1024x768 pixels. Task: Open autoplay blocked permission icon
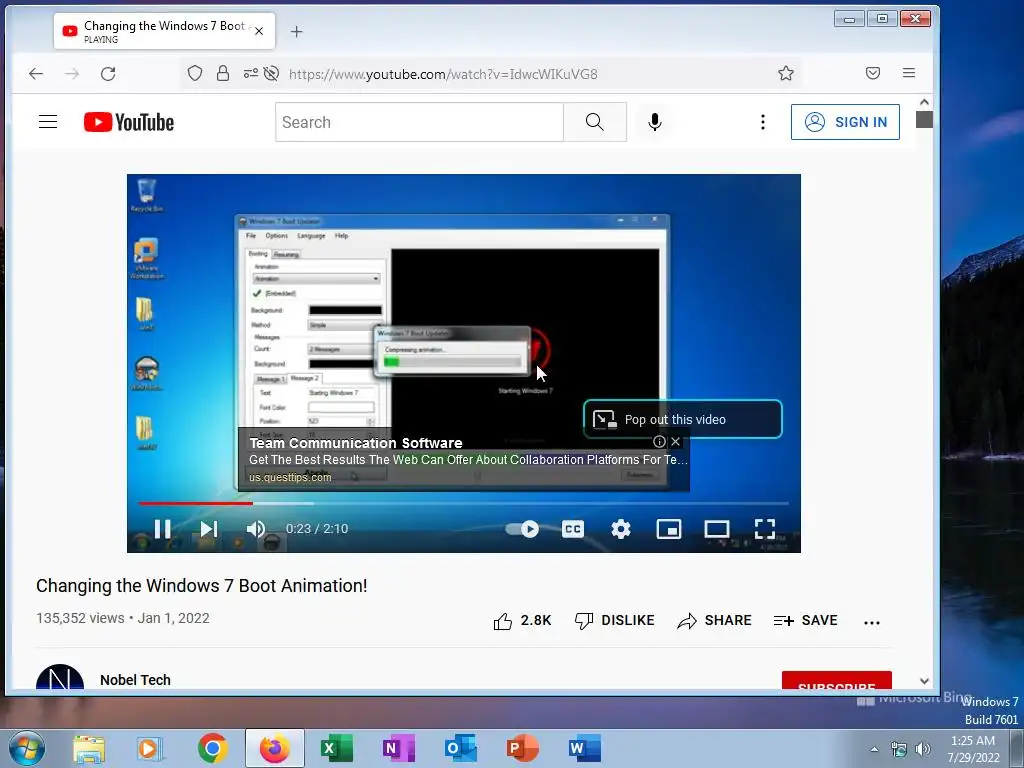tap(272, 73)
